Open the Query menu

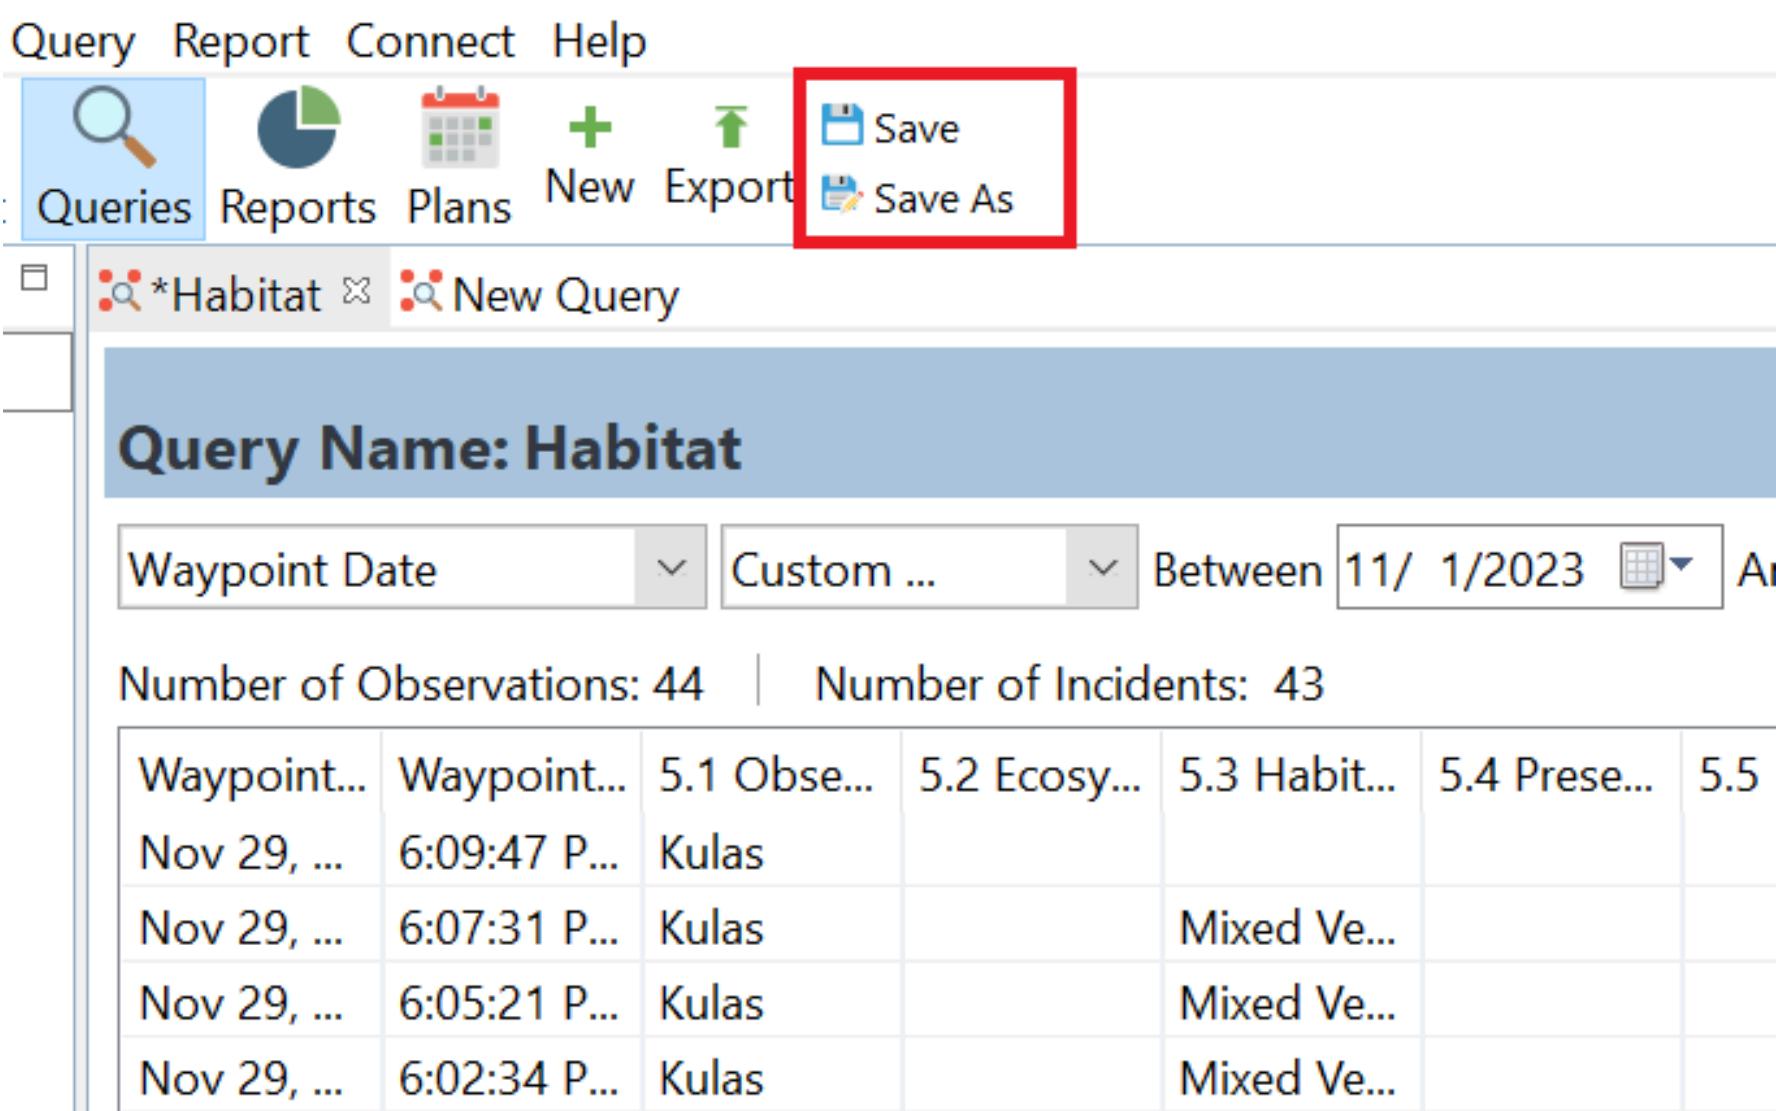72,42
